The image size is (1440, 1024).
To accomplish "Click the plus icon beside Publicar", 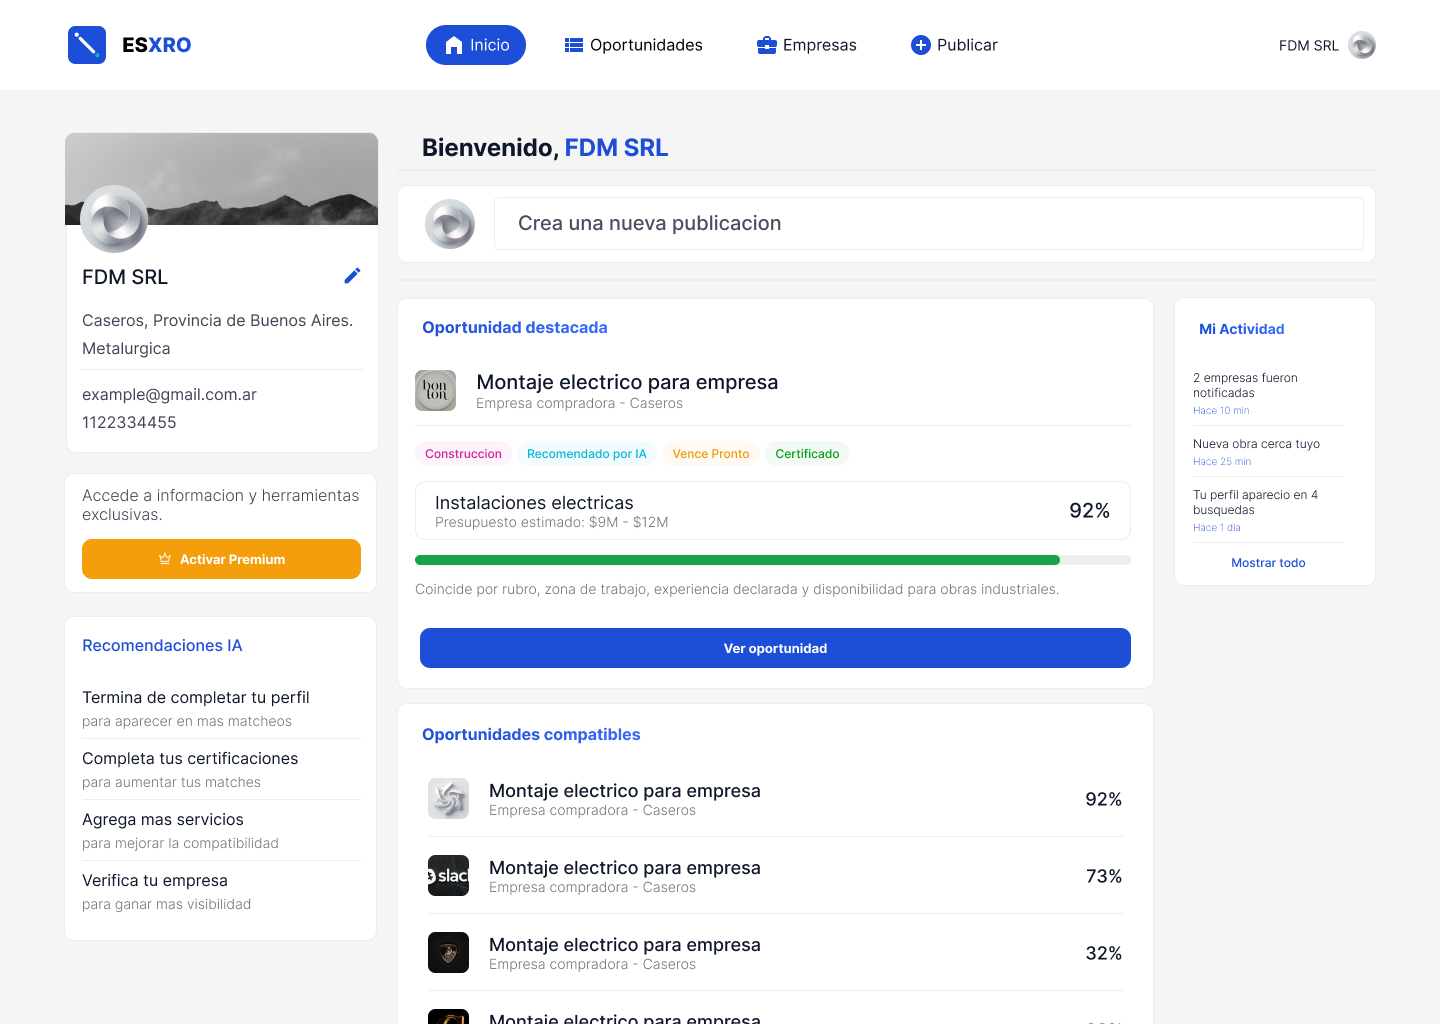I will click(921, 45).
